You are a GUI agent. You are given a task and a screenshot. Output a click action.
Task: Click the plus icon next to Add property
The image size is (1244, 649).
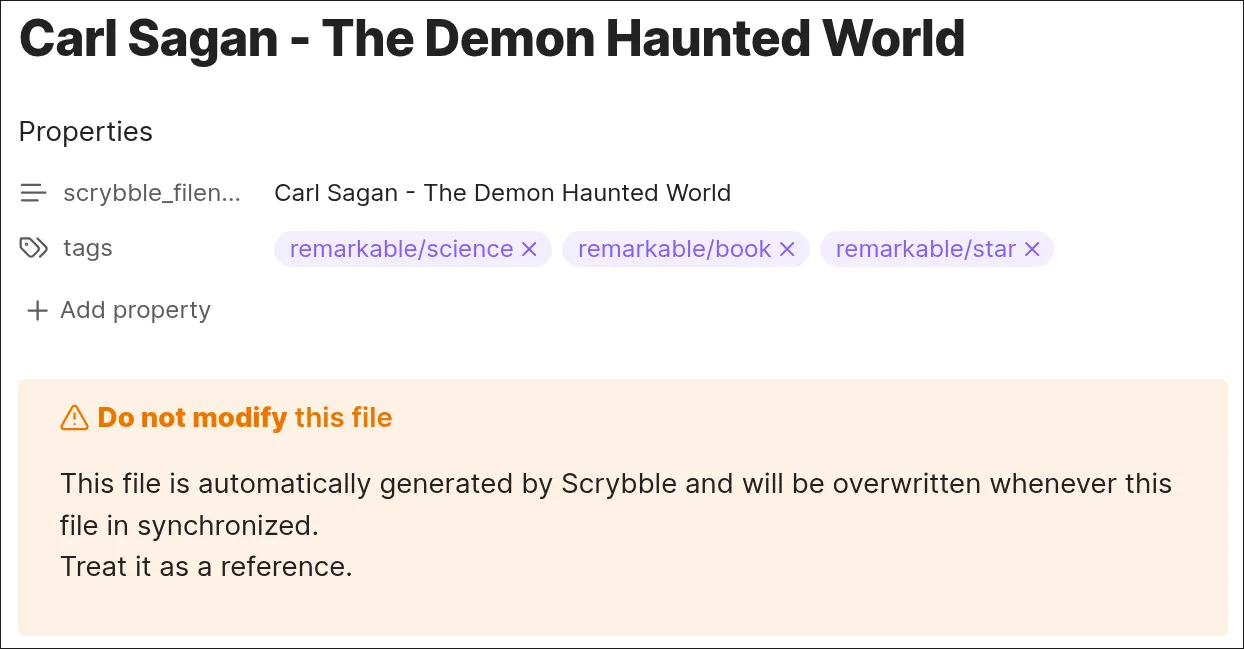[x=36, y=310]
